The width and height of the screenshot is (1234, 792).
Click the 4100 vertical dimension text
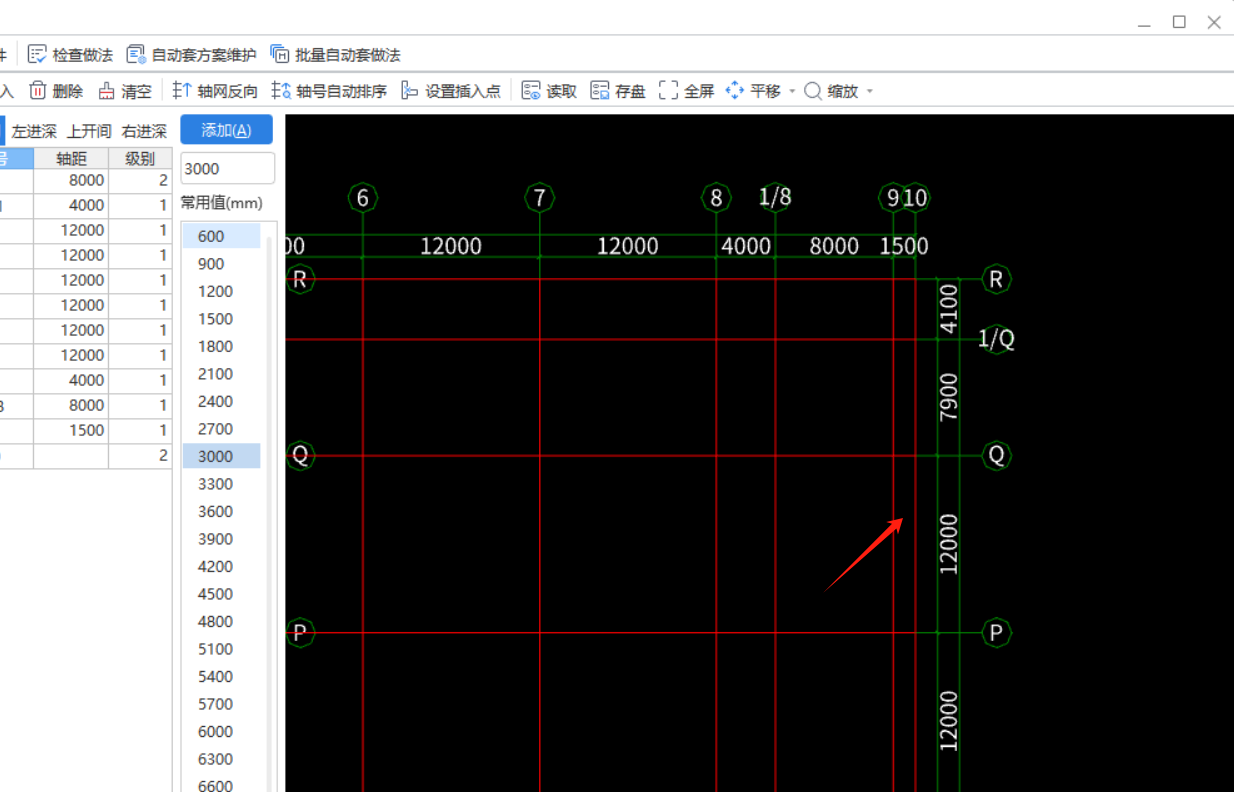pyautogui.click(x=949, y=308)
